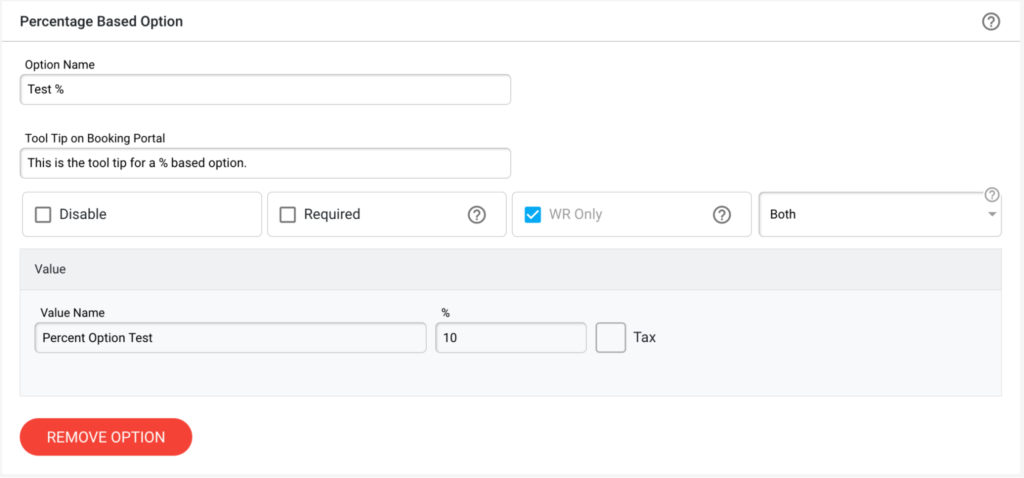Check the Tax box
1024x478 pixels.
[611, 338]
